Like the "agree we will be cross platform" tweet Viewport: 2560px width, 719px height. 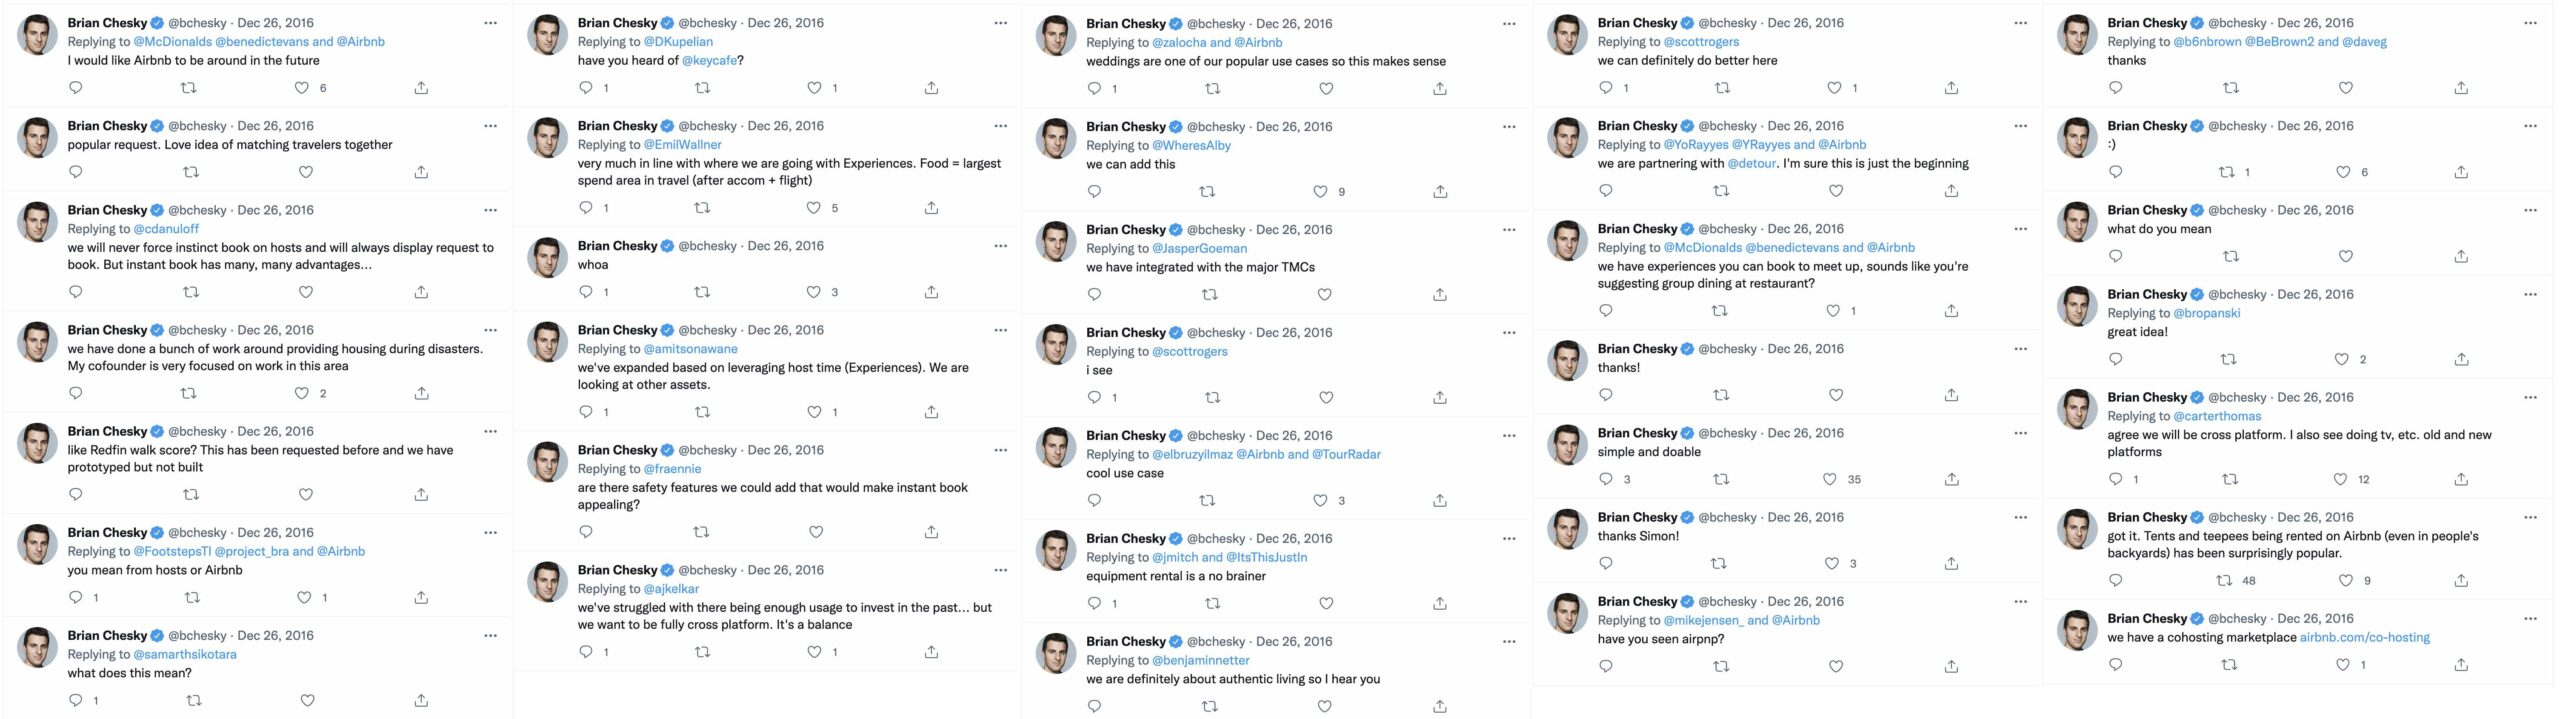(2340, 479)
